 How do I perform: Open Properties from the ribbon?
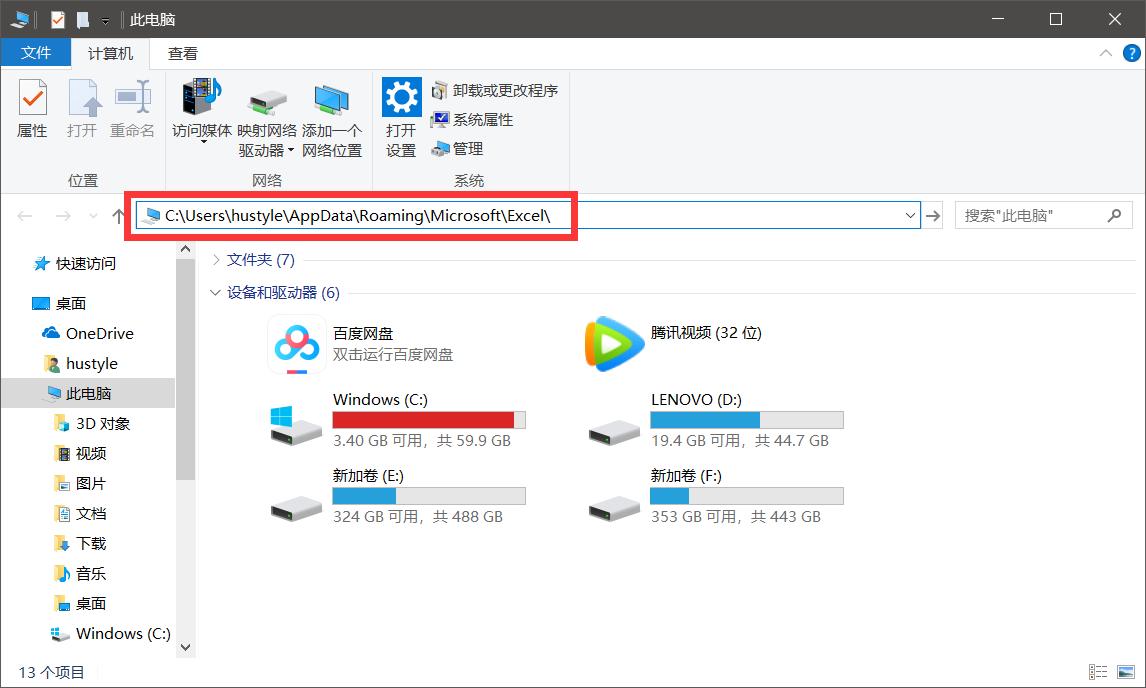32,110
